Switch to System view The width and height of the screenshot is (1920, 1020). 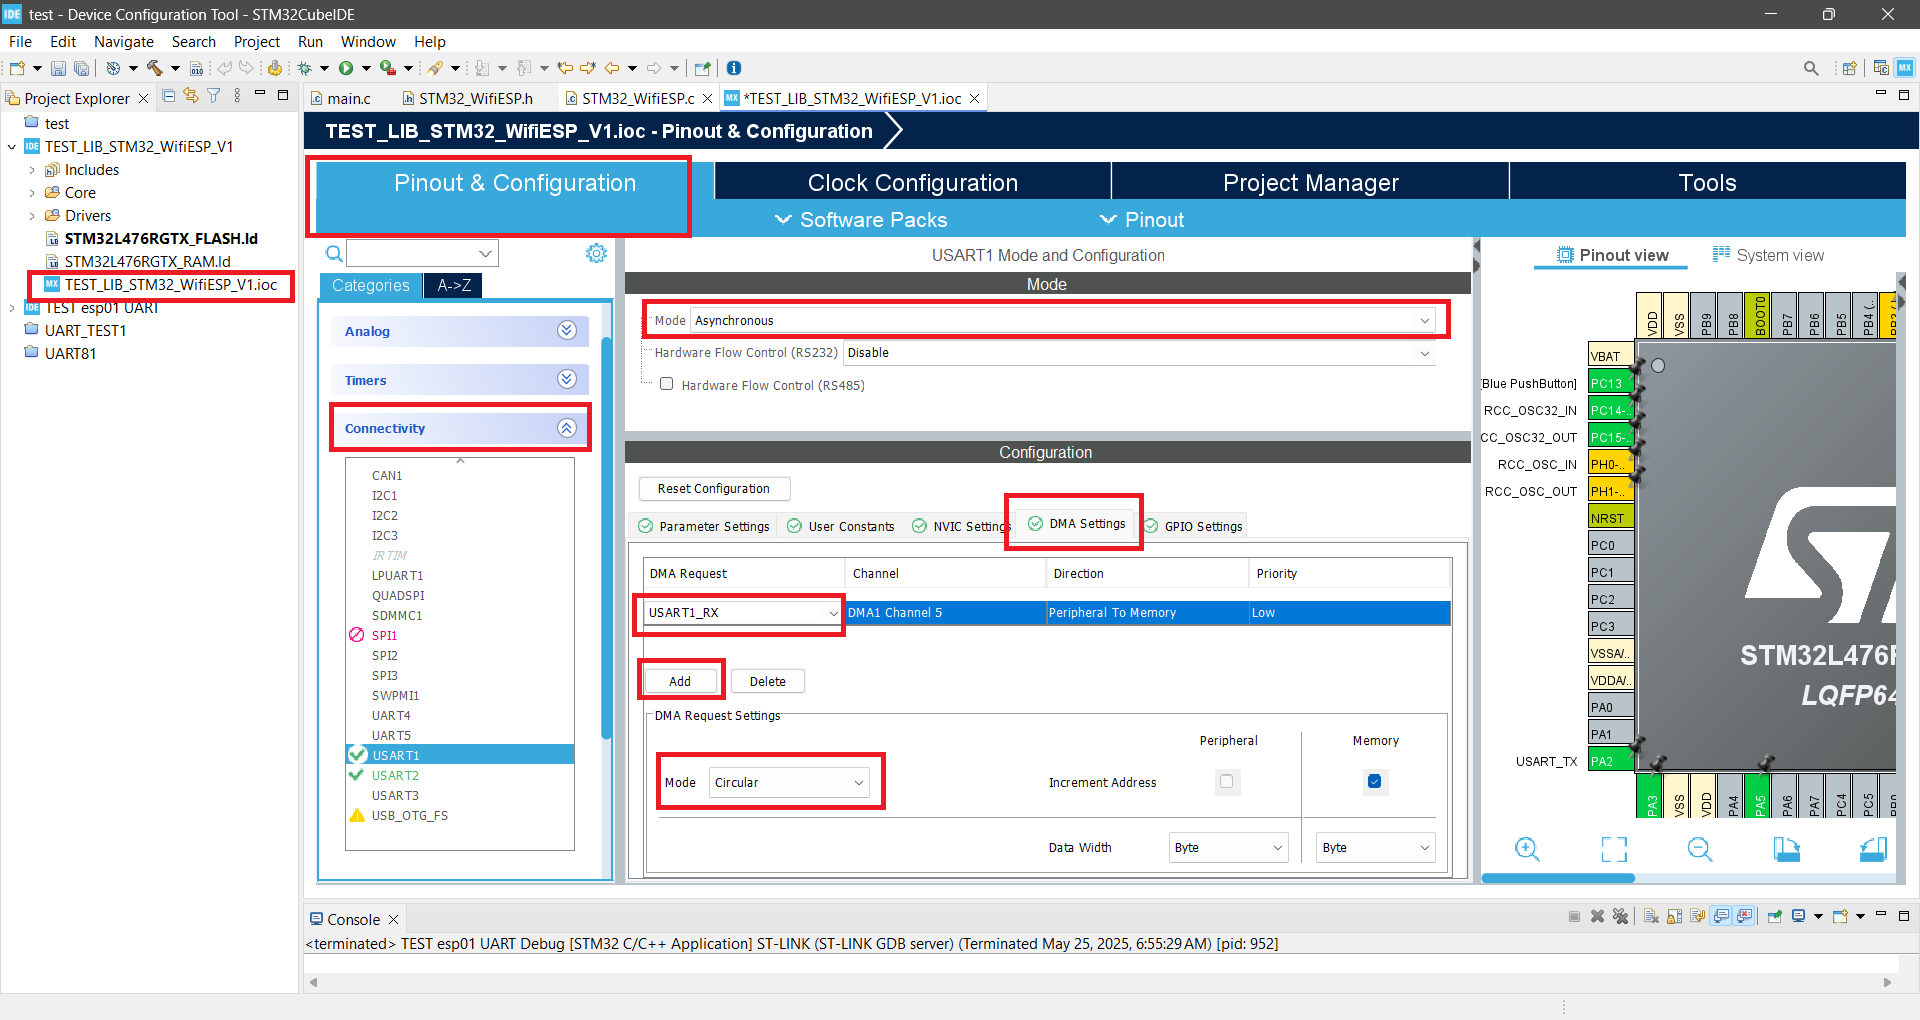tap(1768, 255)
